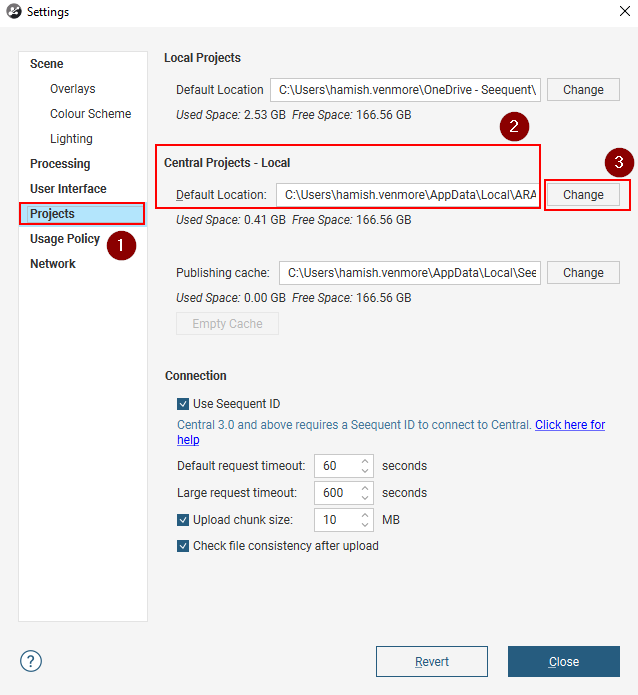Open the 'Click here for help' link
The width and height of the screenshot is (638, 695).
(x=570, y=425)
